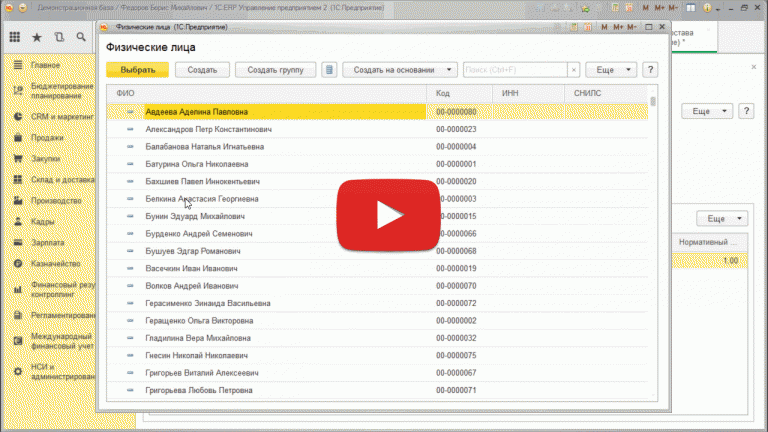Open the Еще menu in Физические лица dialog
This screenshot has height=432, width=768.
pos(611,70)
